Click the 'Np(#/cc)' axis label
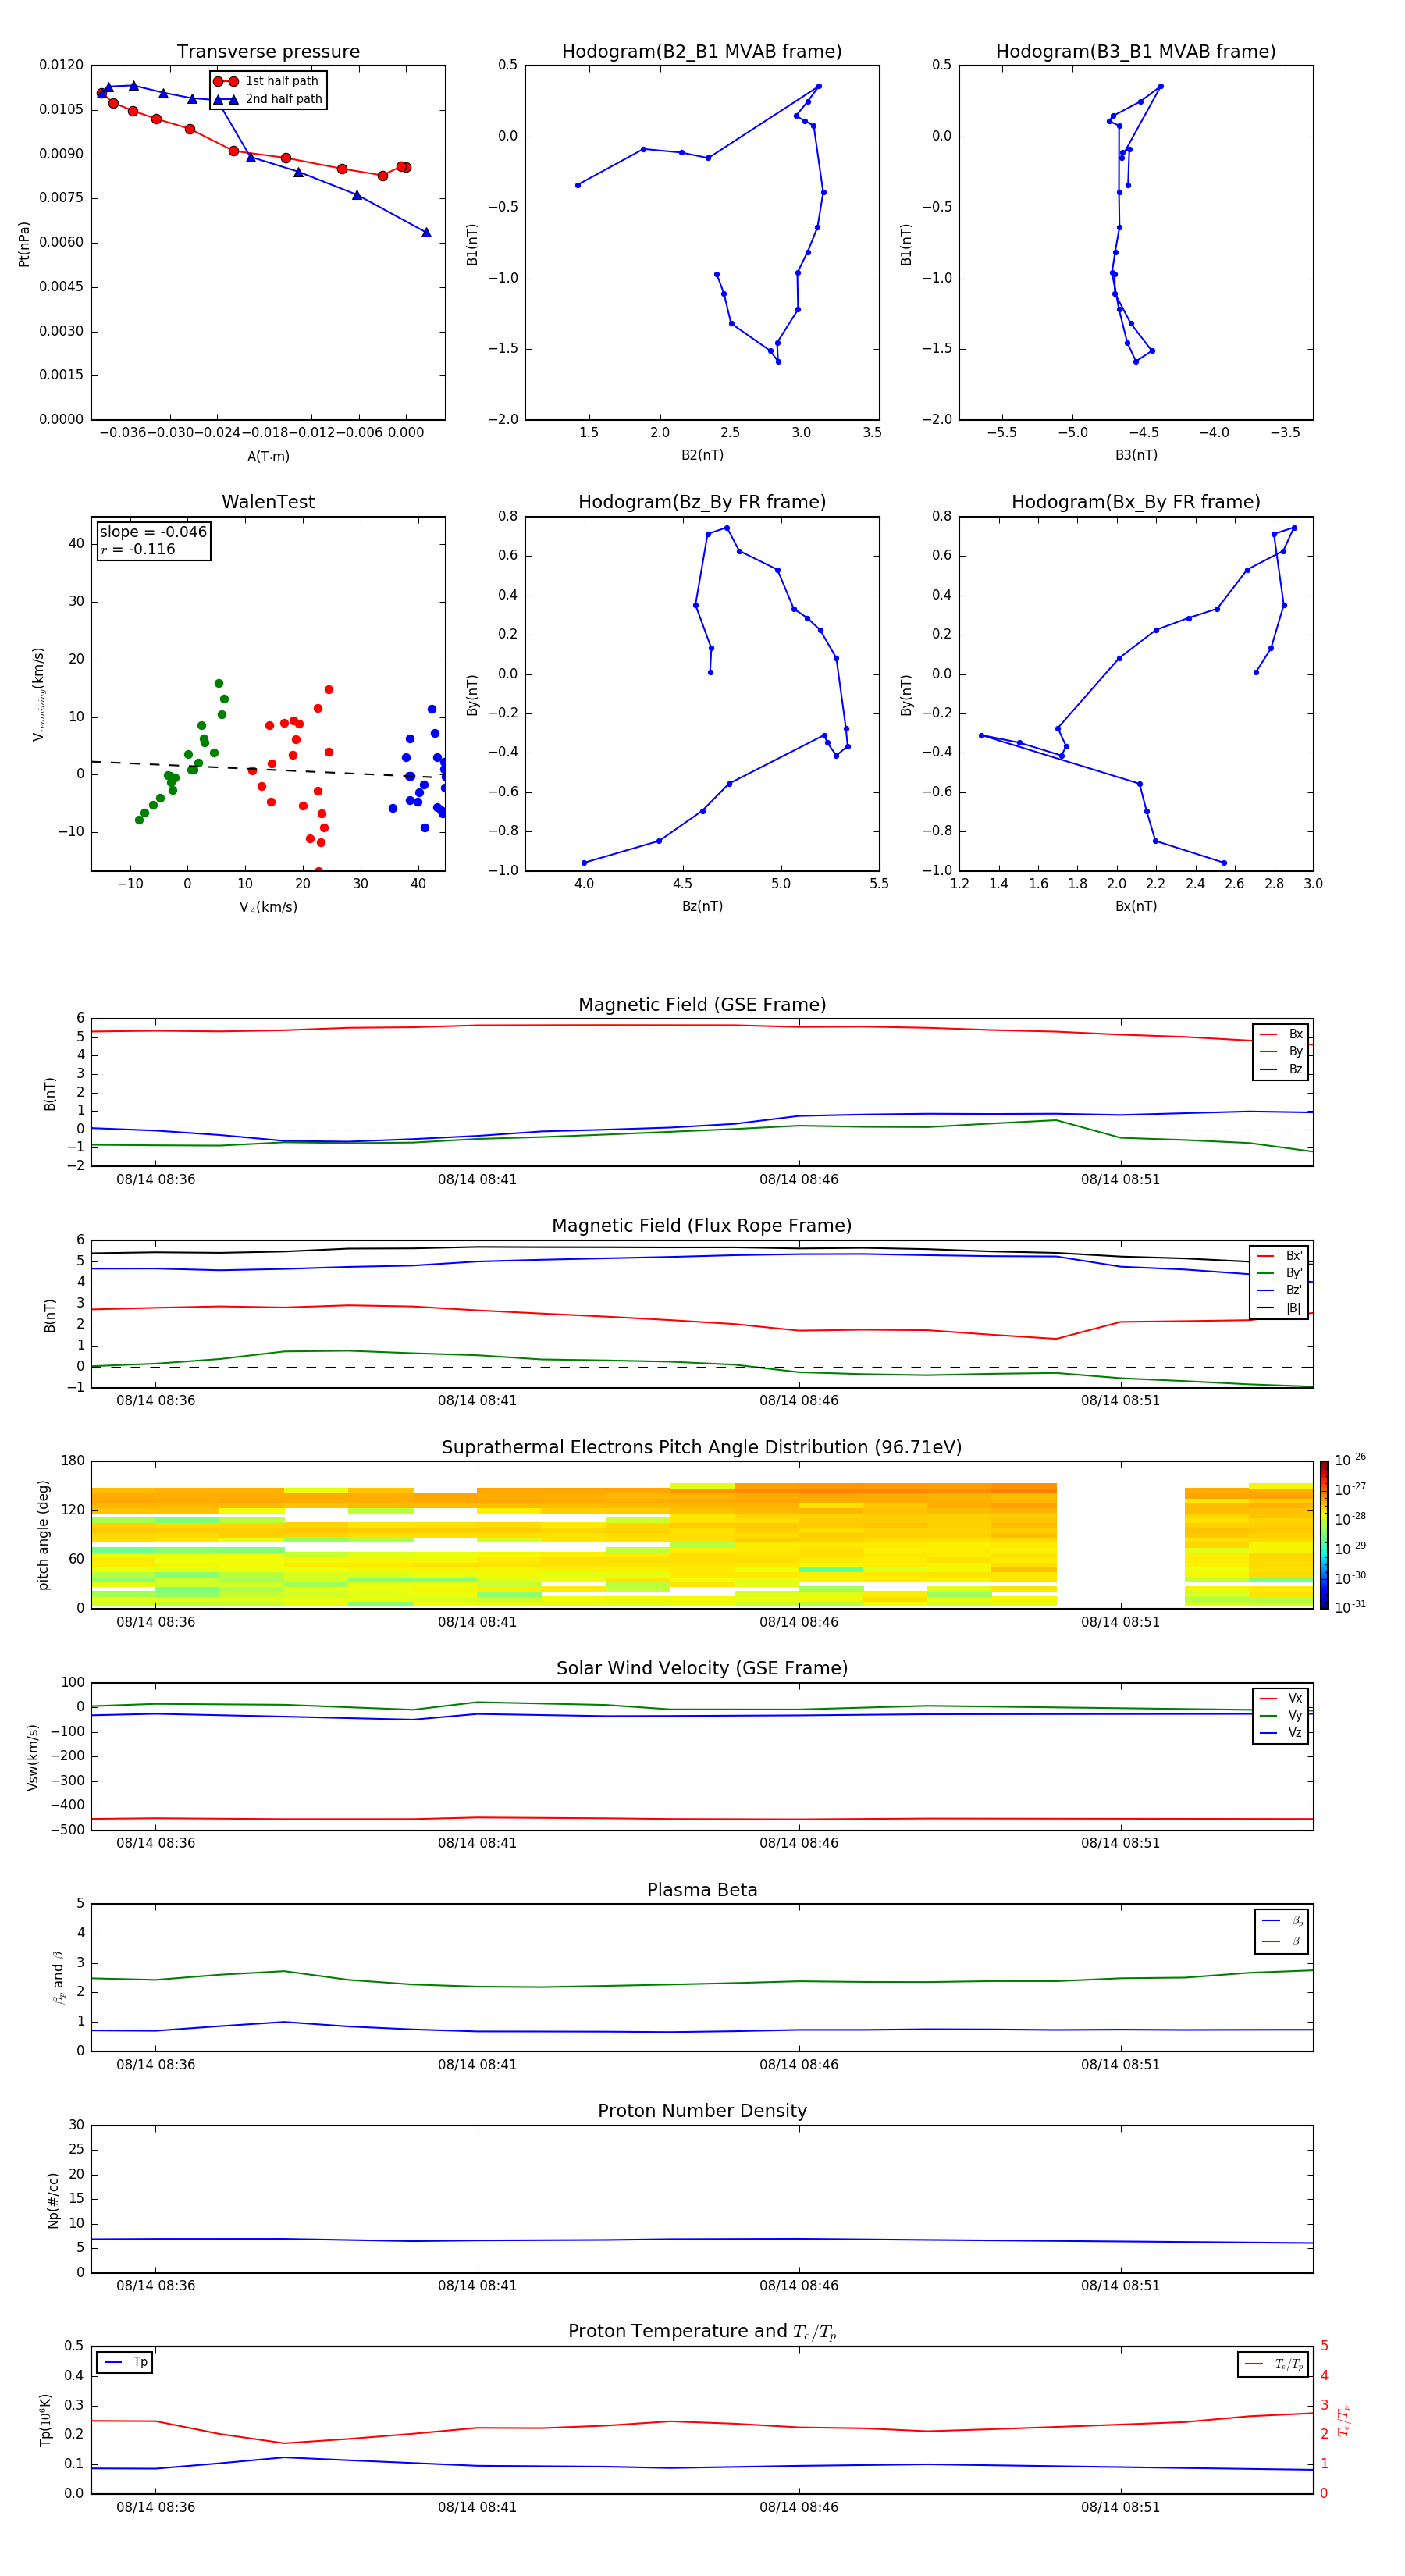The height and width of the screenshot is (2576, 1405). point(53,2200)
